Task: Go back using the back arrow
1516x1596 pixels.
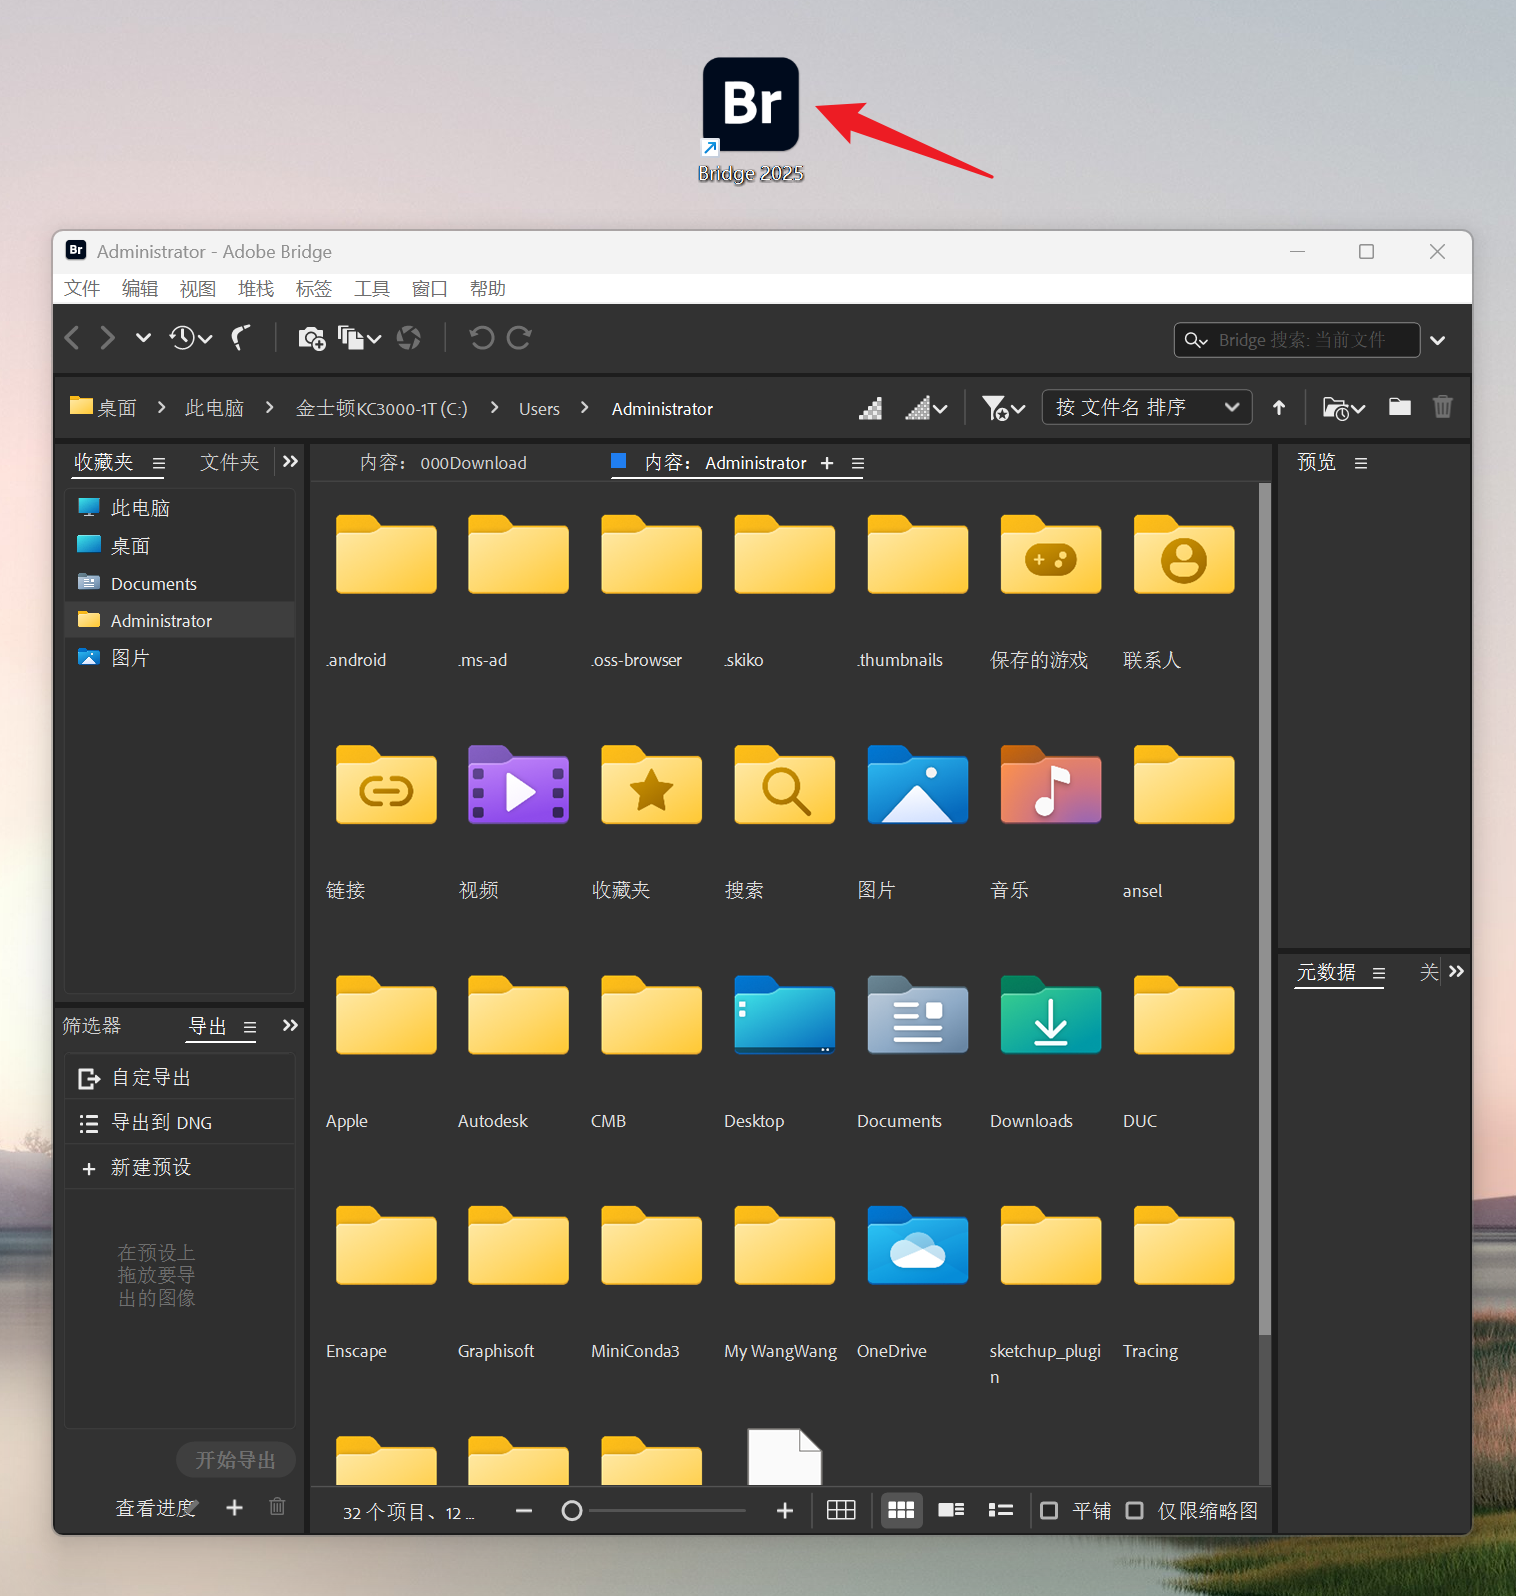Action: [72, 338]
